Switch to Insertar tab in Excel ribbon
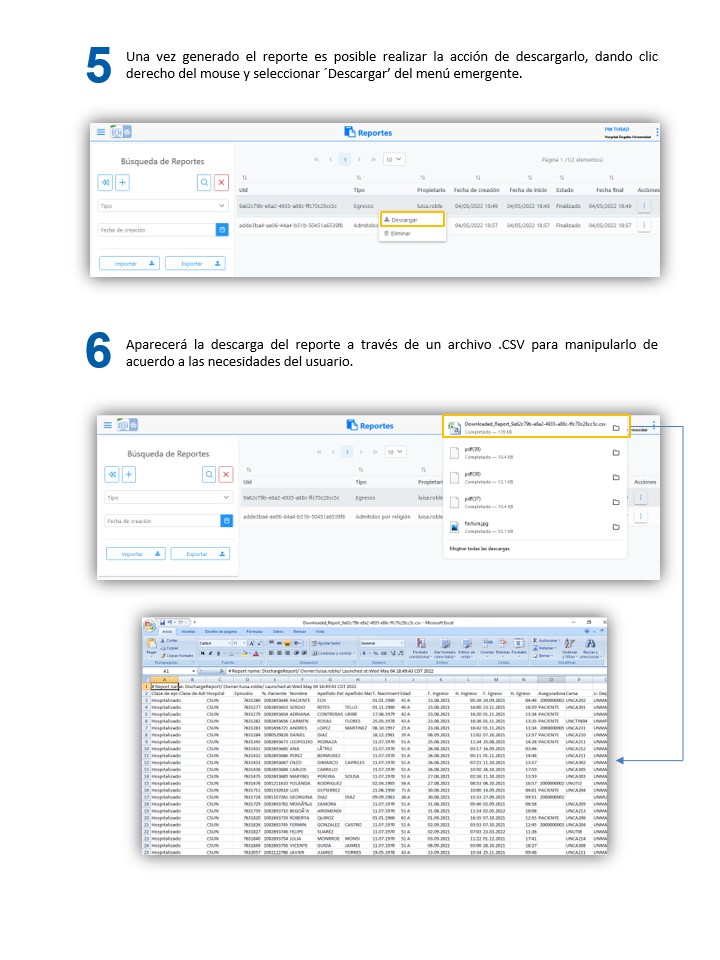Viewport: 720px width, 960px height. pyautogui.click(x=188, y=632)
